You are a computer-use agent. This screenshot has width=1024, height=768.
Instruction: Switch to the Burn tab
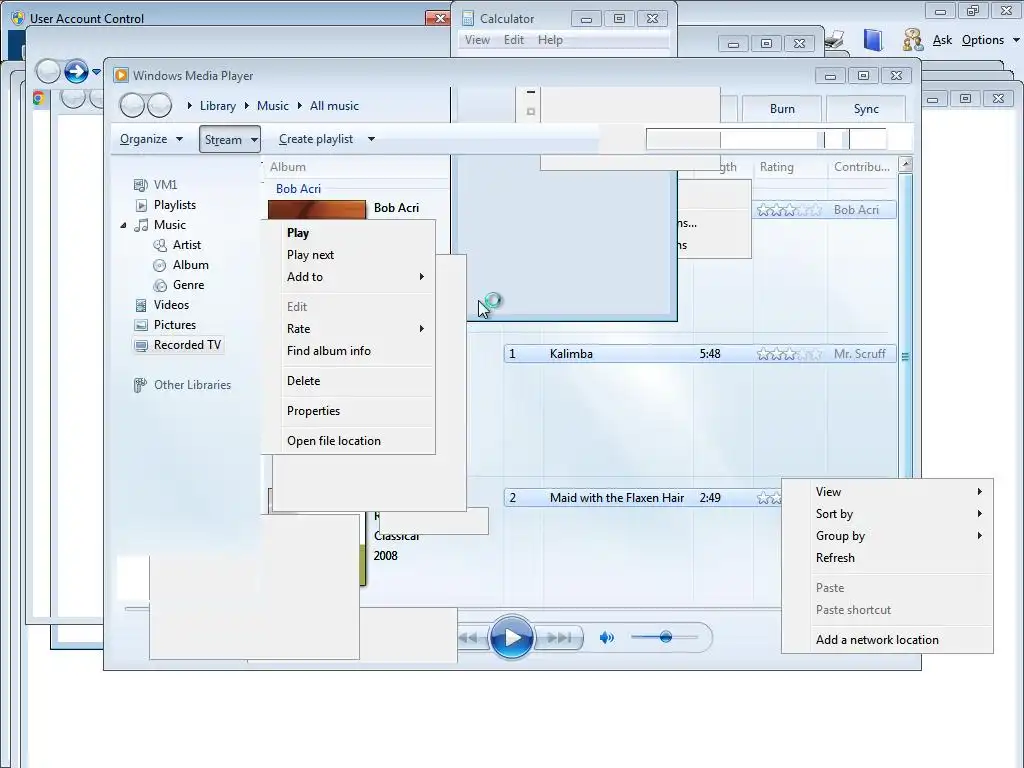tap(782, 109)
